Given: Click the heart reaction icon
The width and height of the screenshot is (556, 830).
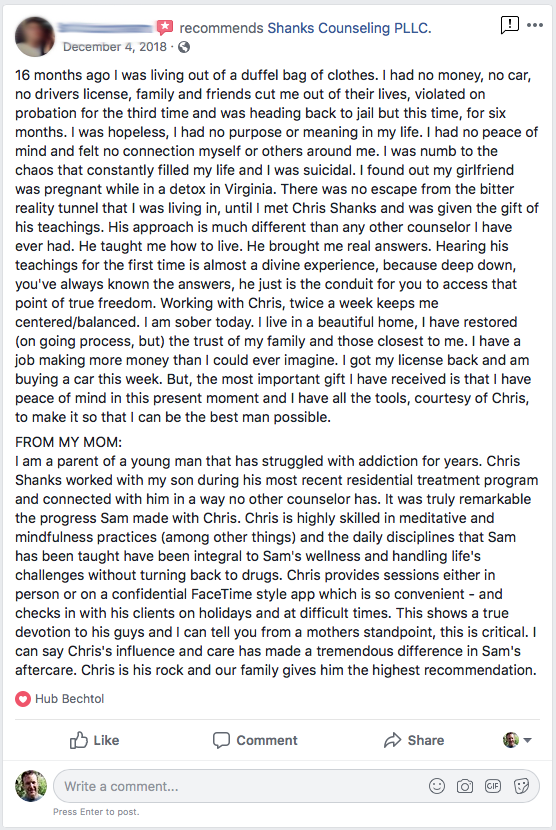Looking at the screenshot, I should pyautogui.click(x=23, y=699).
